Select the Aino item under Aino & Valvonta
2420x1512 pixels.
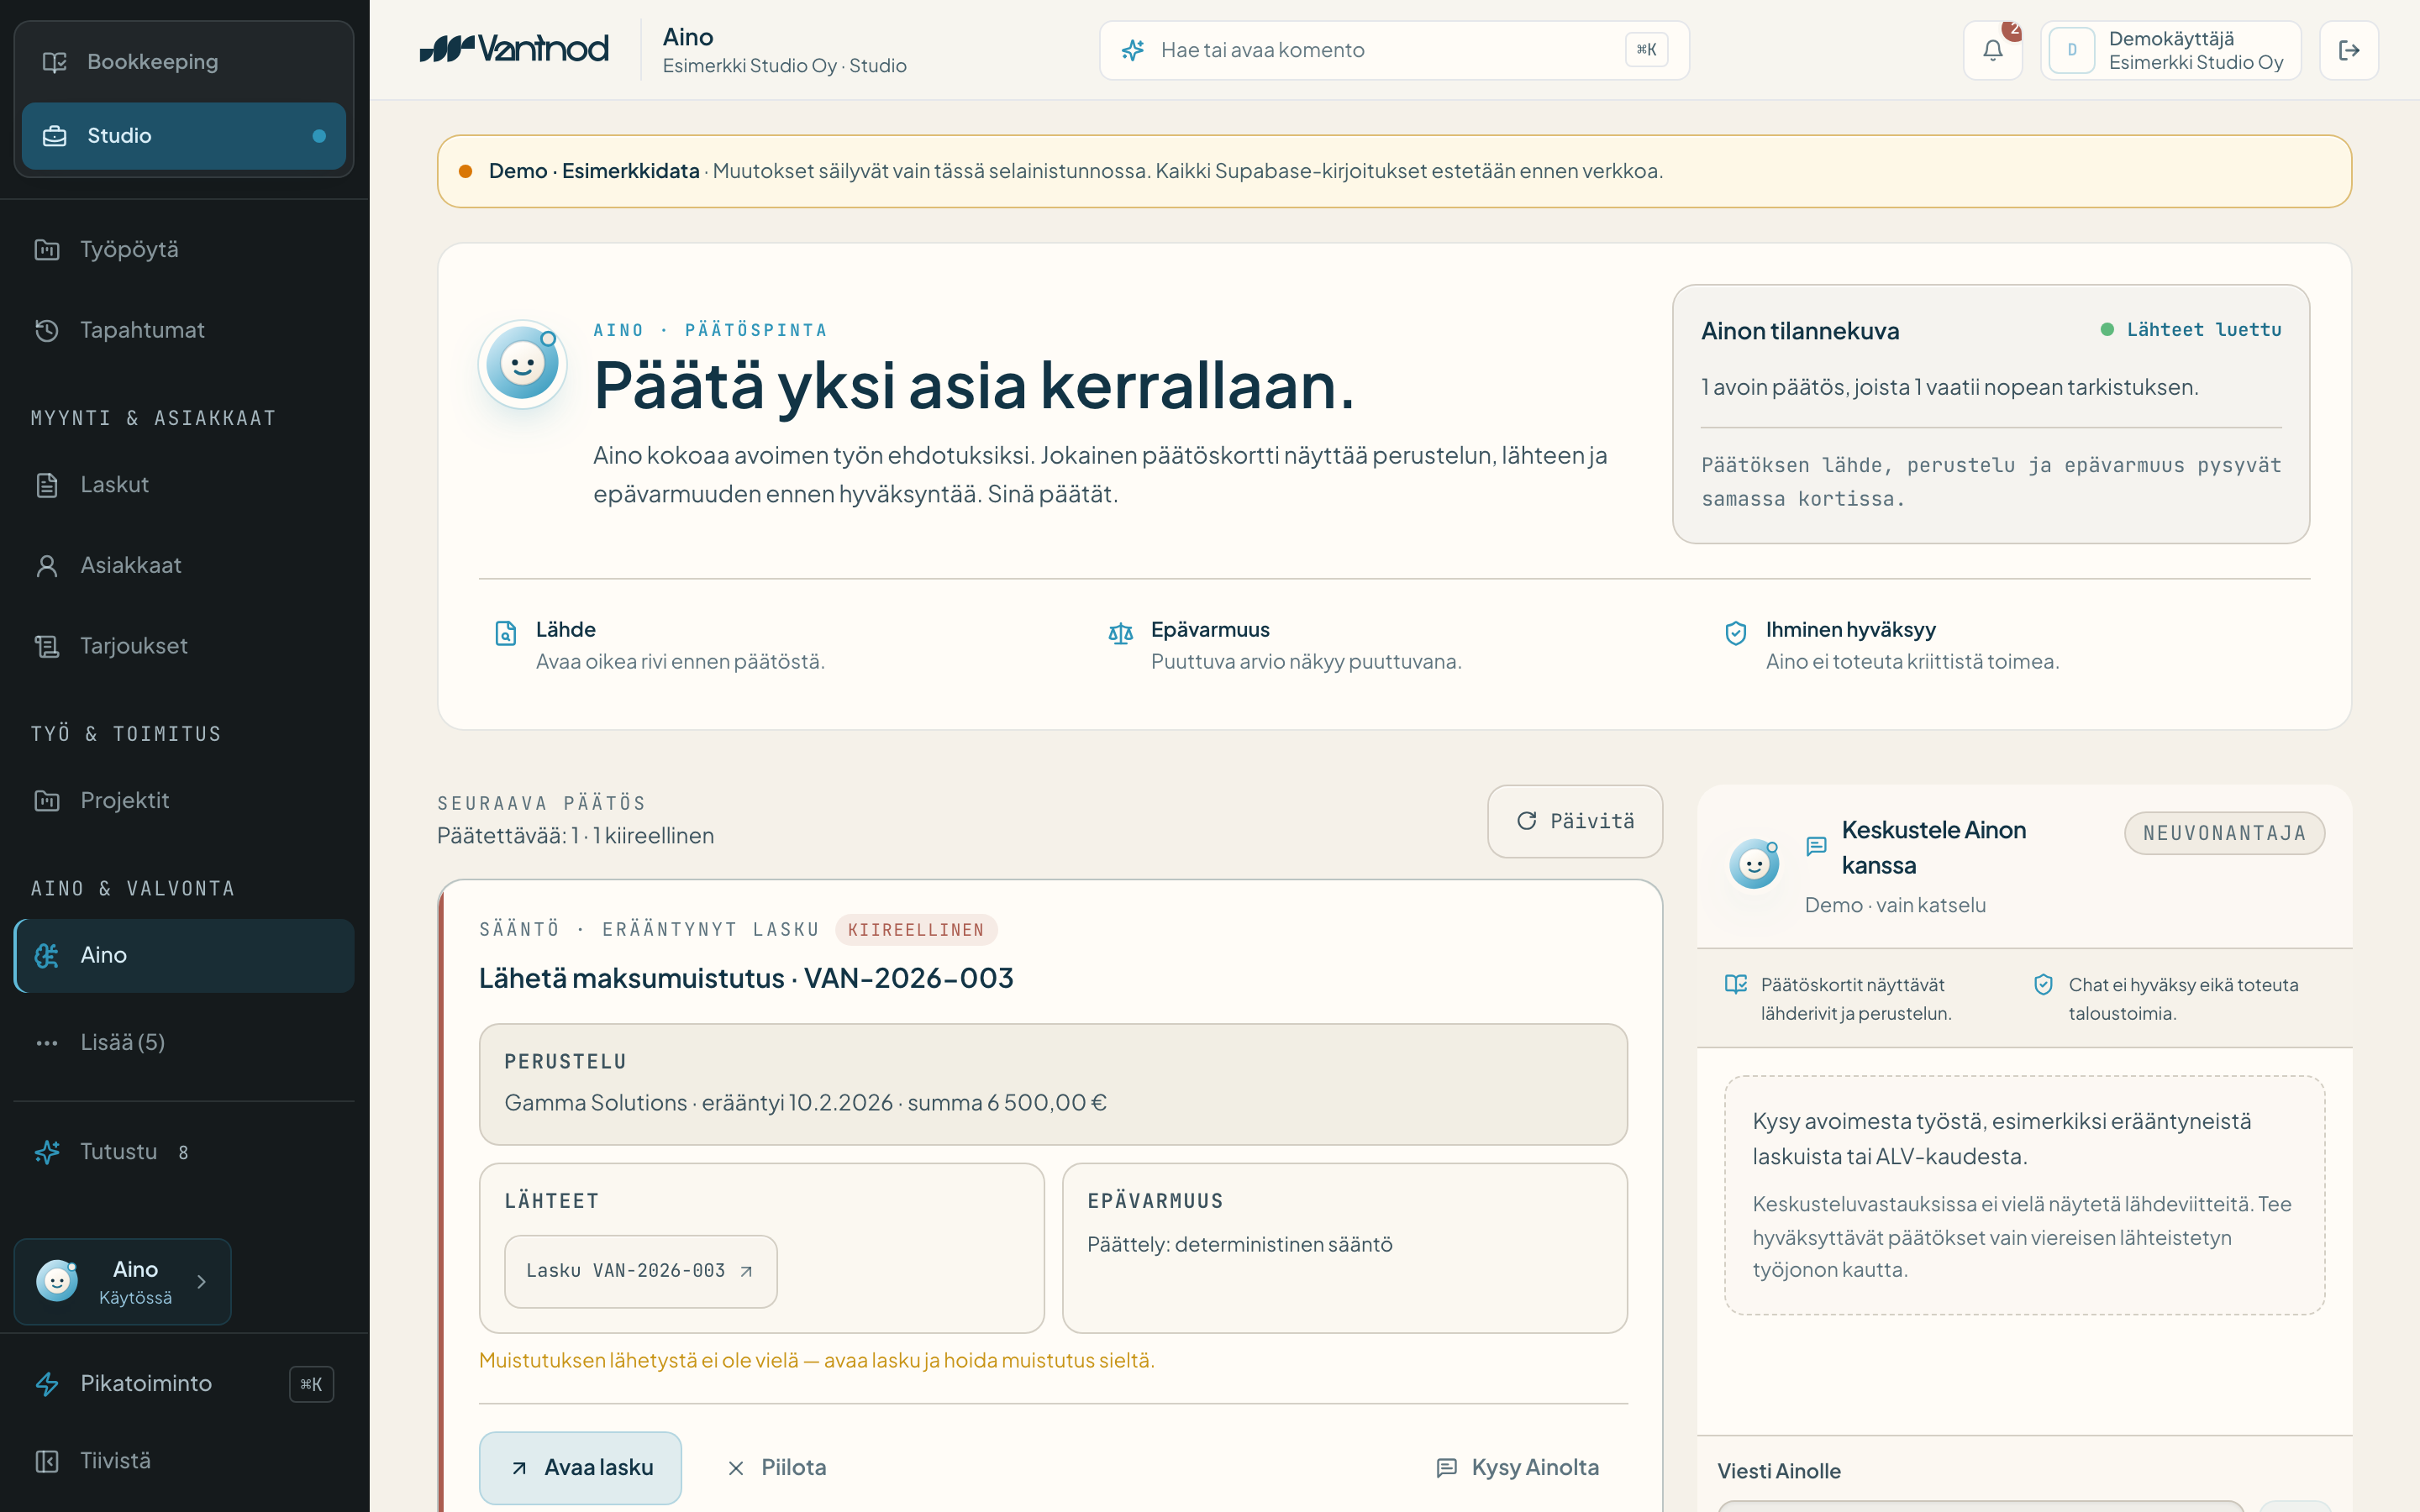(x=184, y=956)
